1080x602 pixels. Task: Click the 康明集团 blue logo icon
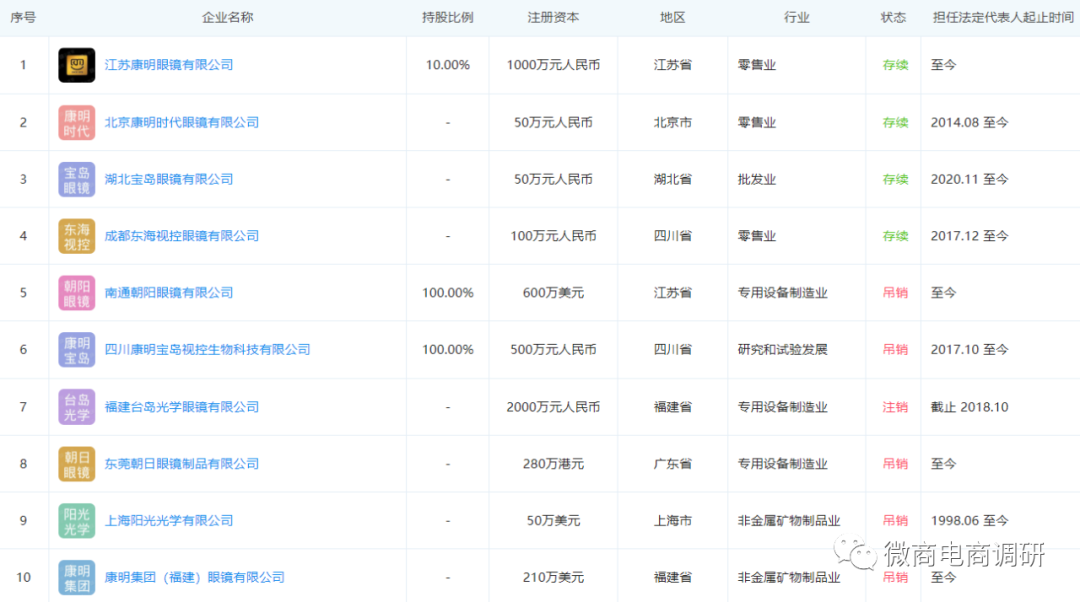pos(76,577)
